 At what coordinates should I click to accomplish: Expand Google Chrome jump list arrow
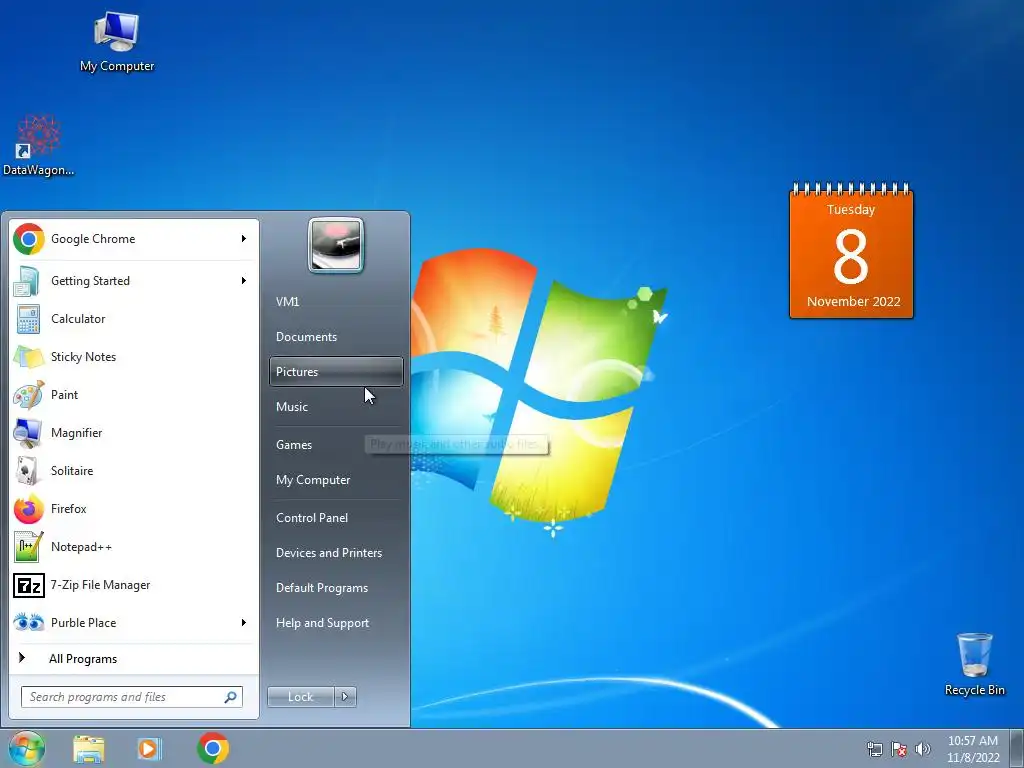coord(244,239)
